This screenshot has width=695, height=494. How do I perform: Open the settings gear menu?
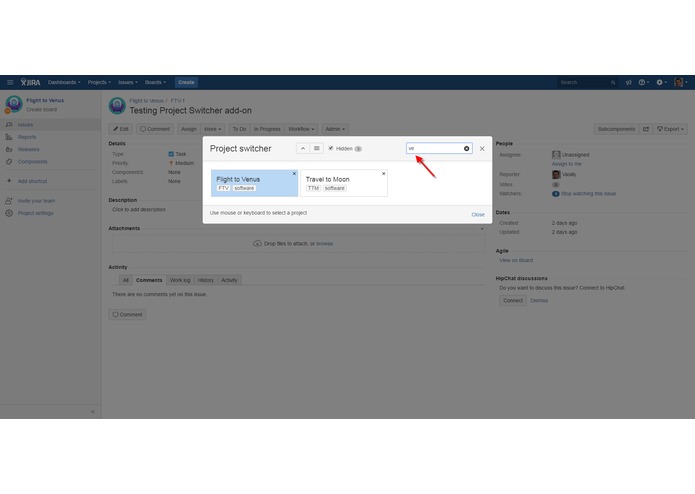661,82
